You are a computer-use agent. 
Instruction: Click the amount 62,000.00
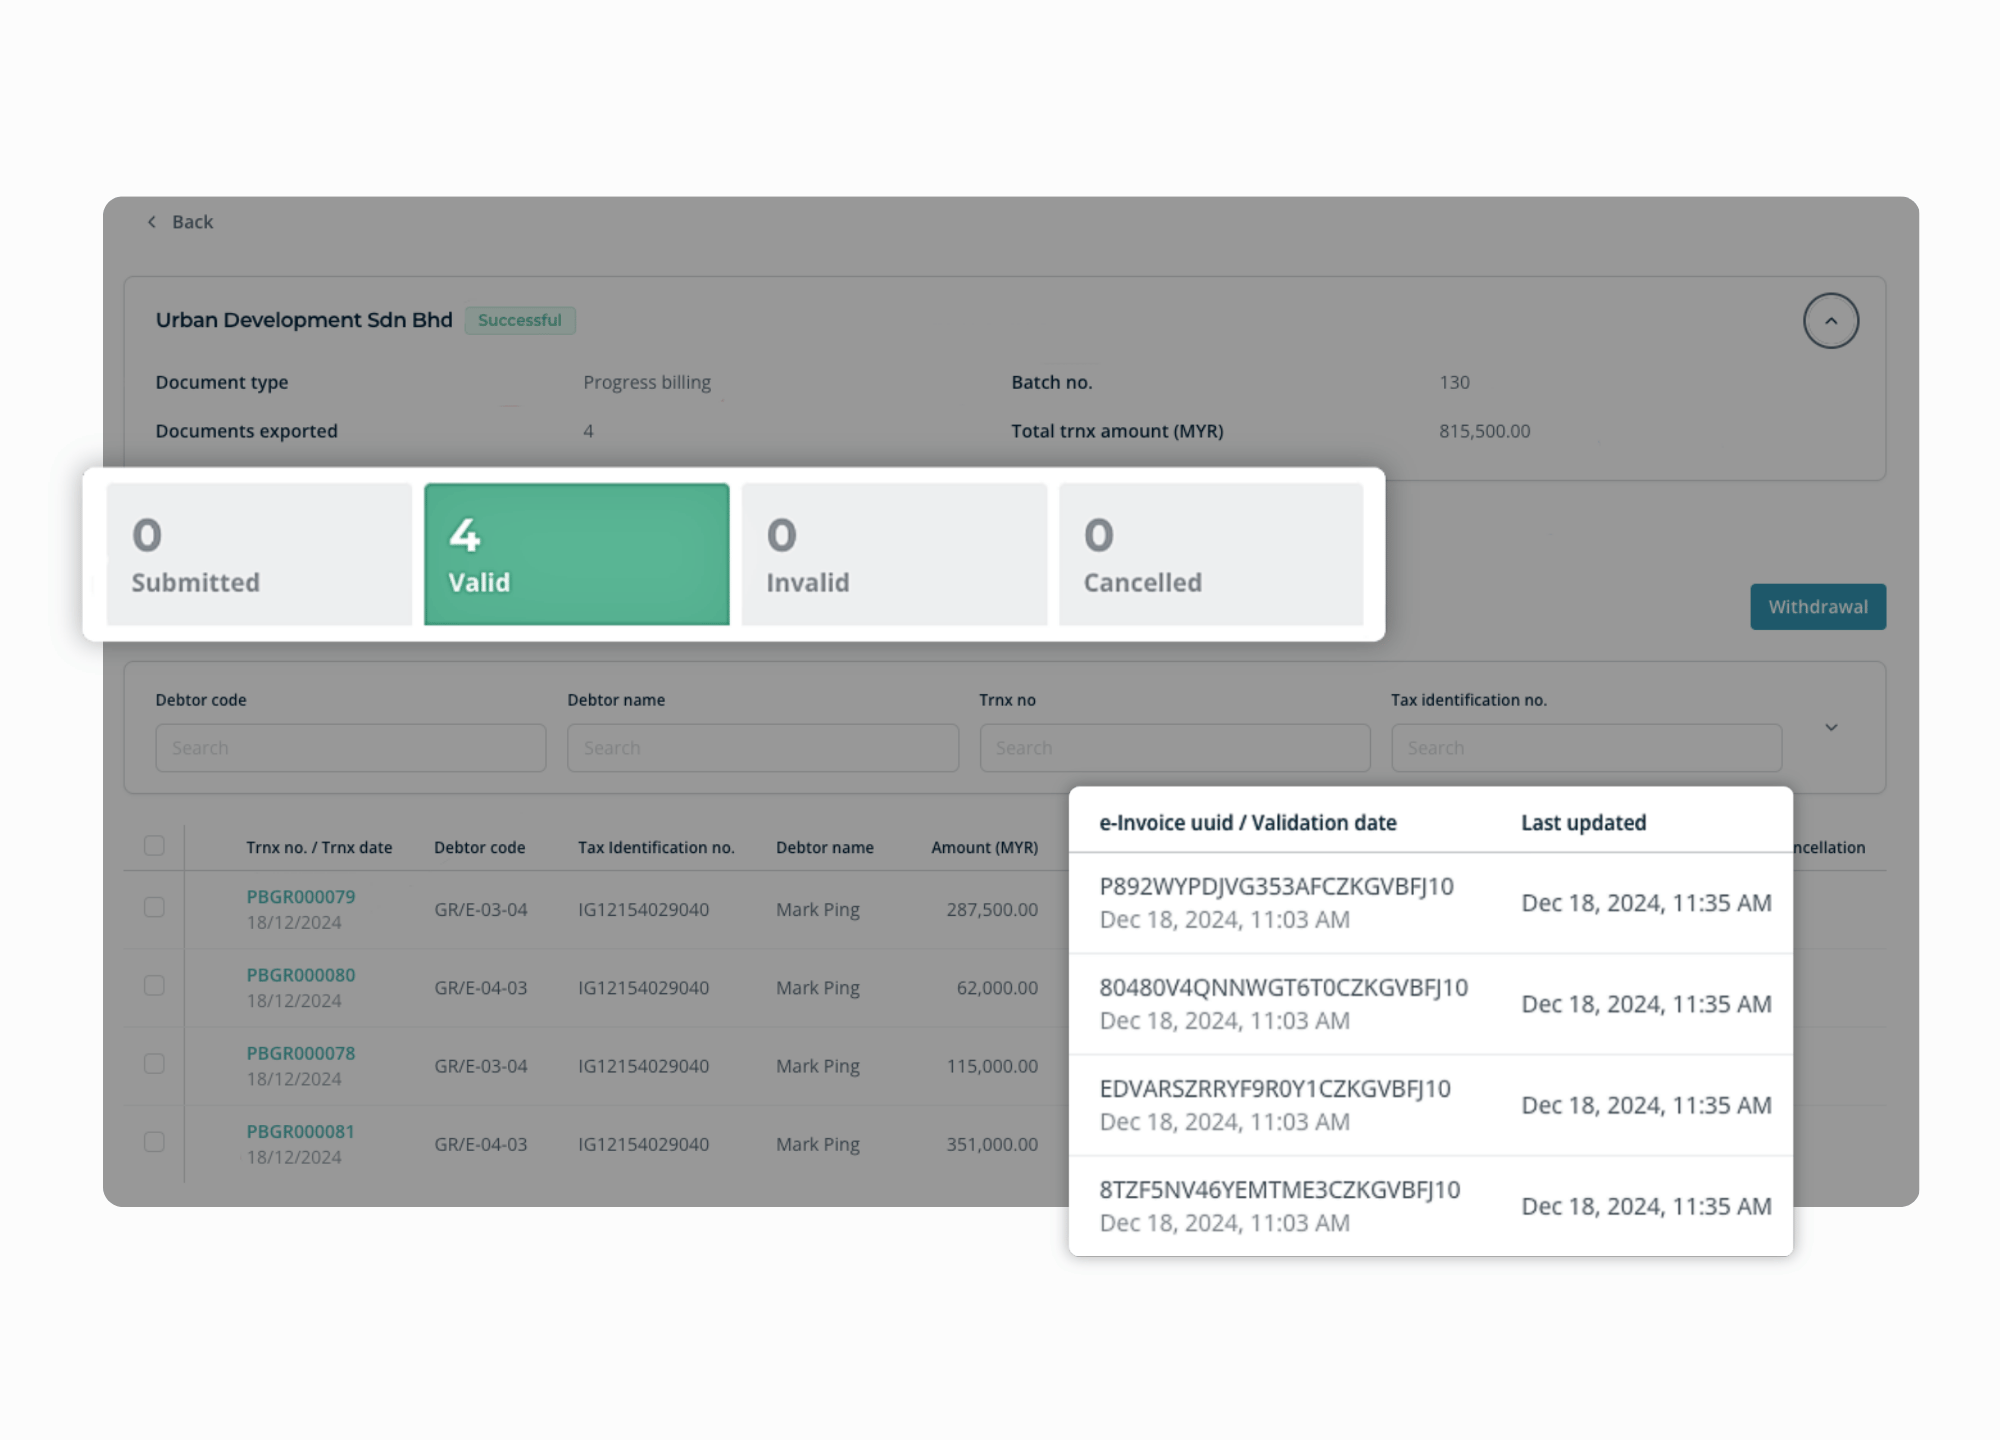click(x=997, y=988)
